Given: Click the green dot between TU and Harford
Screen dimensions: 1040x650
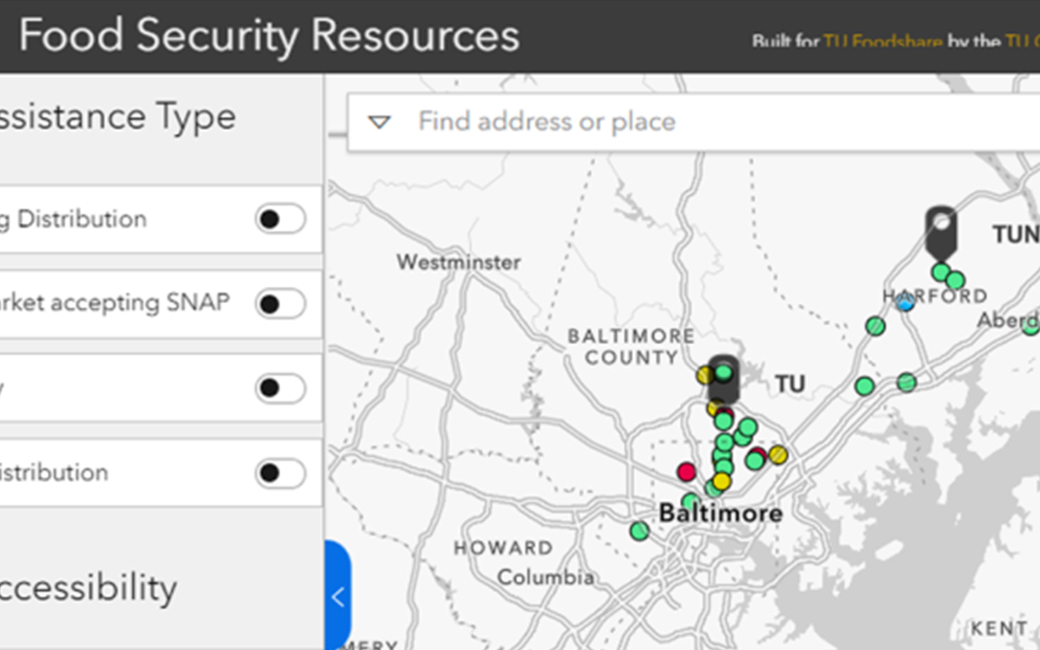Looking at the screenshot, I should 865,386.
